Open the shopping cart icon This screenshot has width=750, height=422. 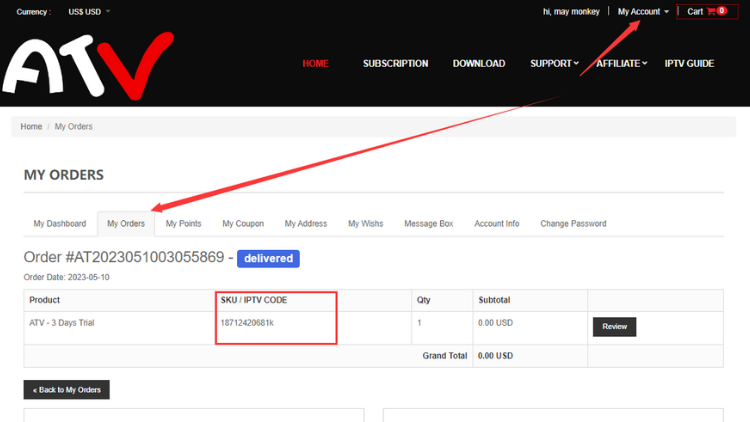point(711,11)
